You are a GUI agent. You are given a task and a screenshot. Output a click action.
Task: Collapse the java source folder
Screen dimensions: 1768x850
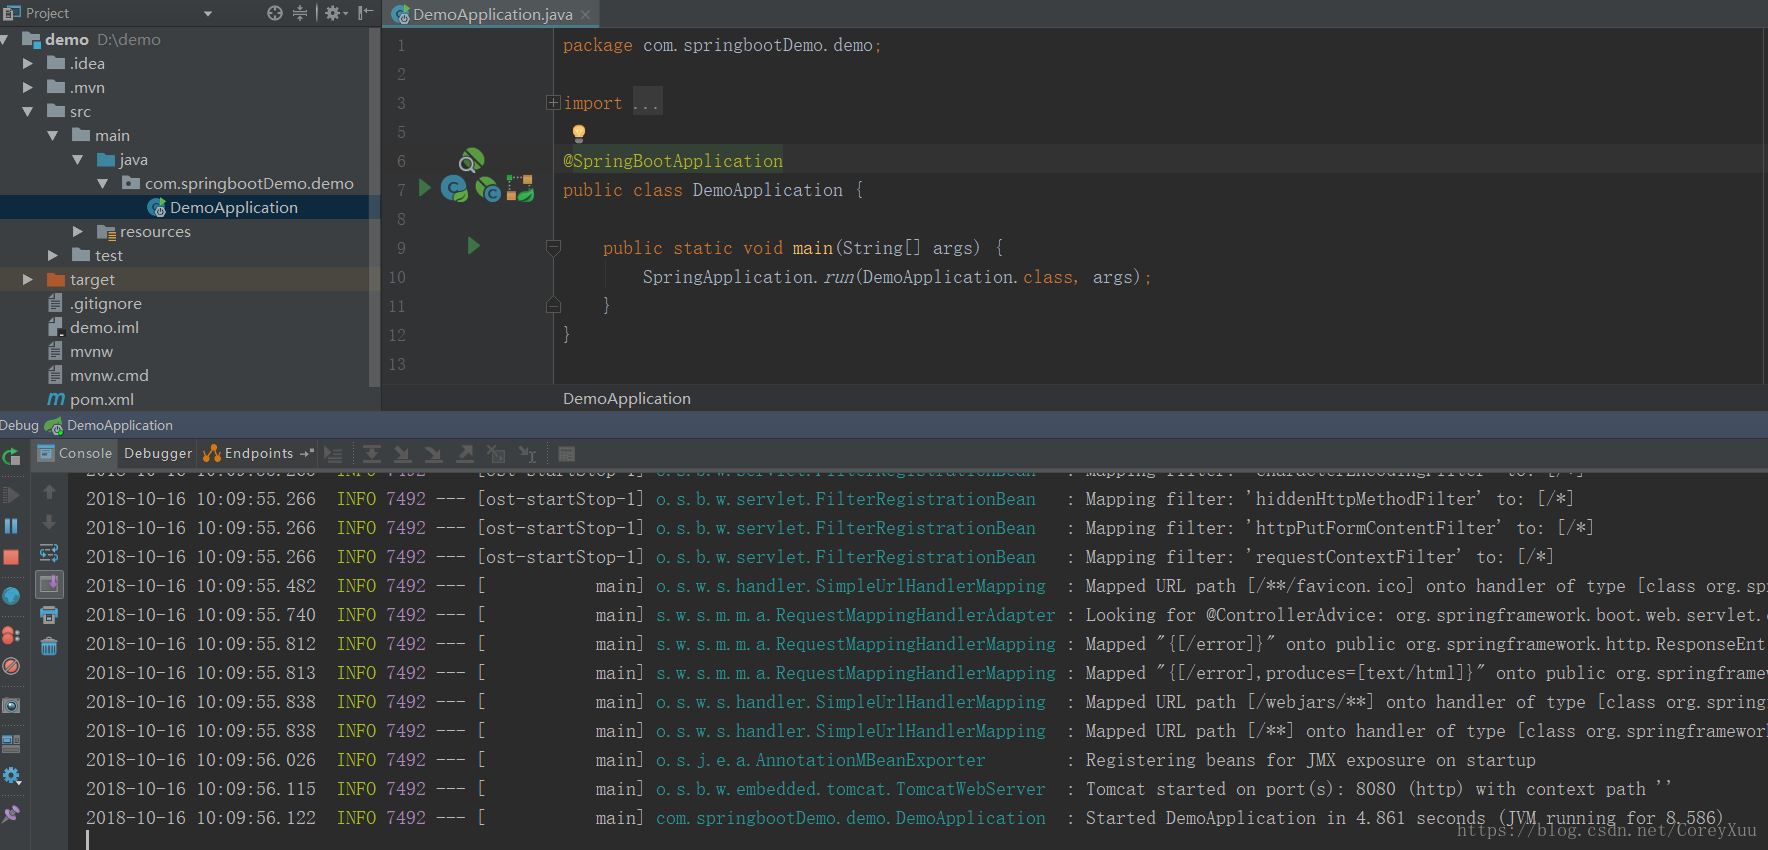(x=78, y=160)
